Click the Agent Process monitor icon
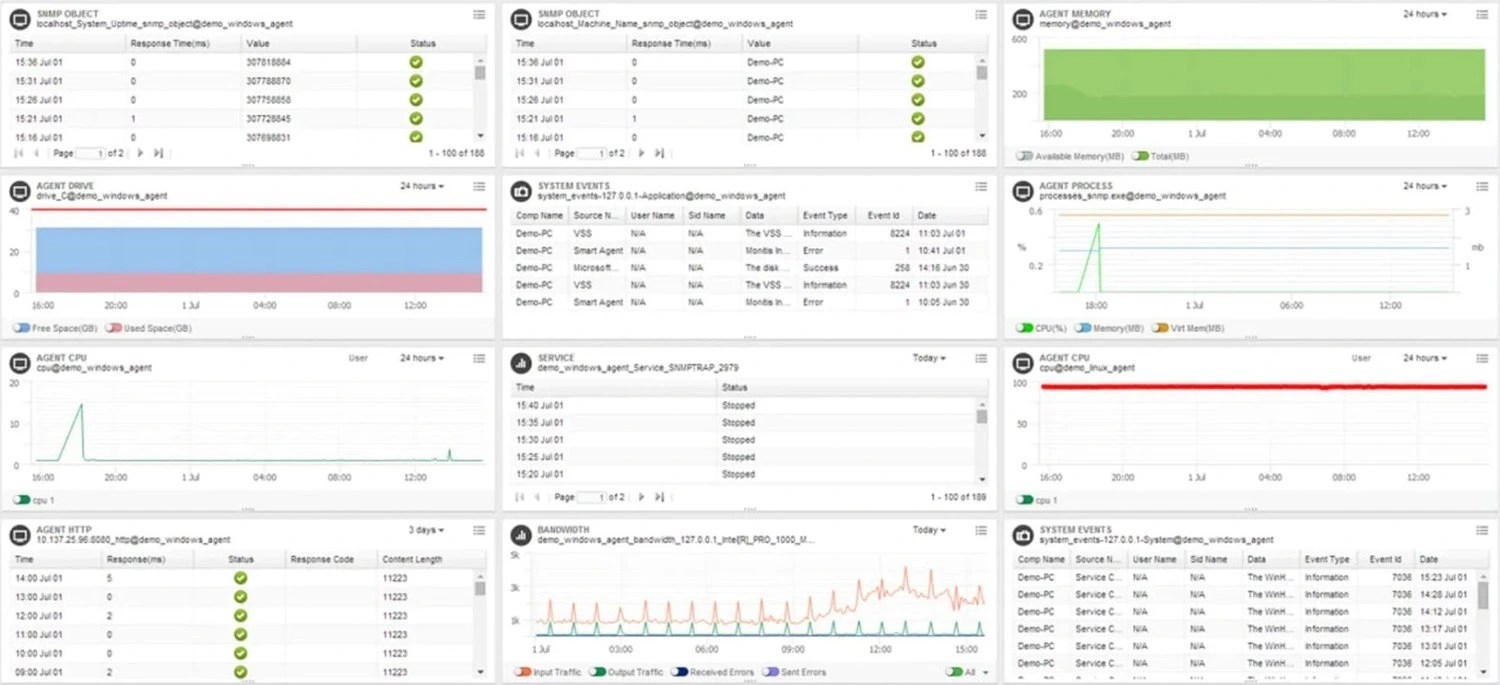The height and width of the screenshot is (685, 1500). pyautogui.click(x=1022, y=191)
